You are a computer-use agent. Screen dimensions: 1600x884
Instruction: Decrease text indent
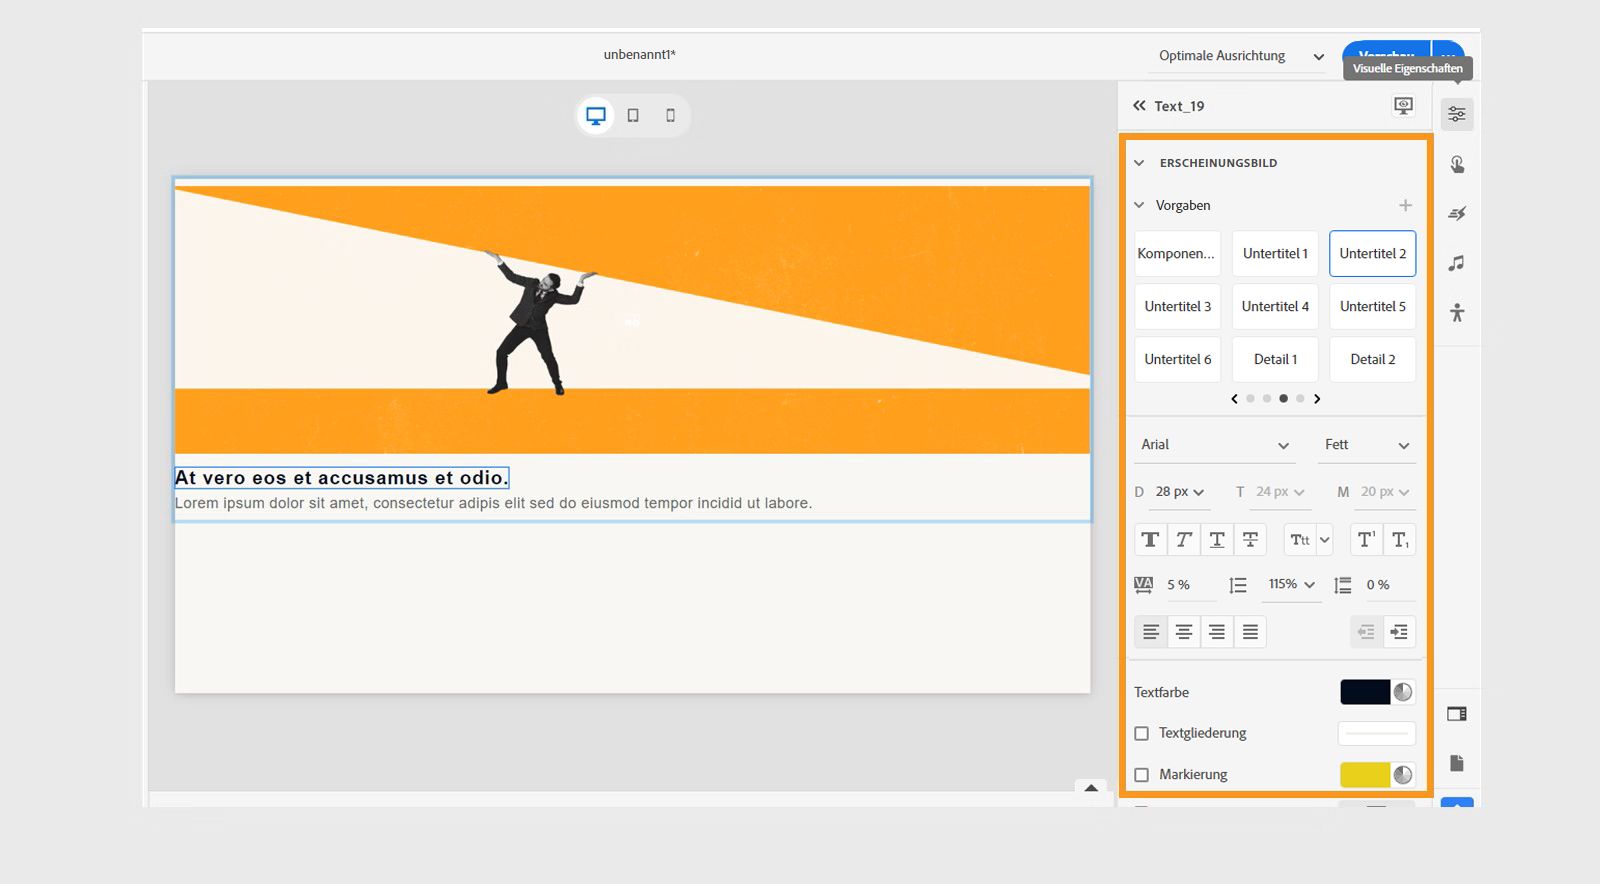coord(1366,632)
